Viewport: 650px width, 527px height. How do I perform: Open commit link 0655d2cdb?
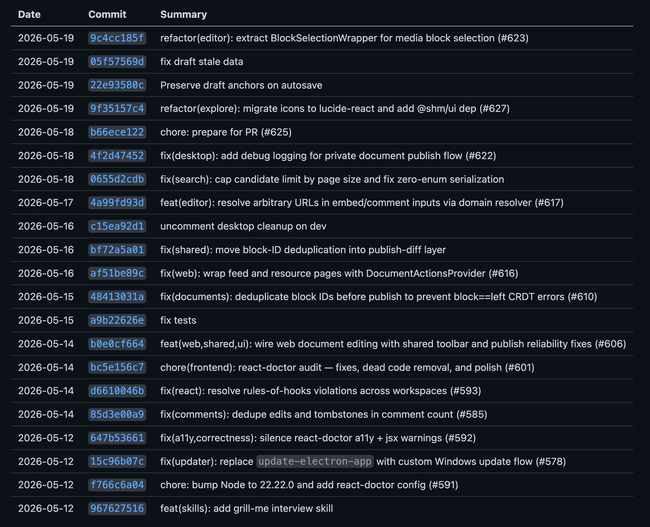tap(117, 179)
